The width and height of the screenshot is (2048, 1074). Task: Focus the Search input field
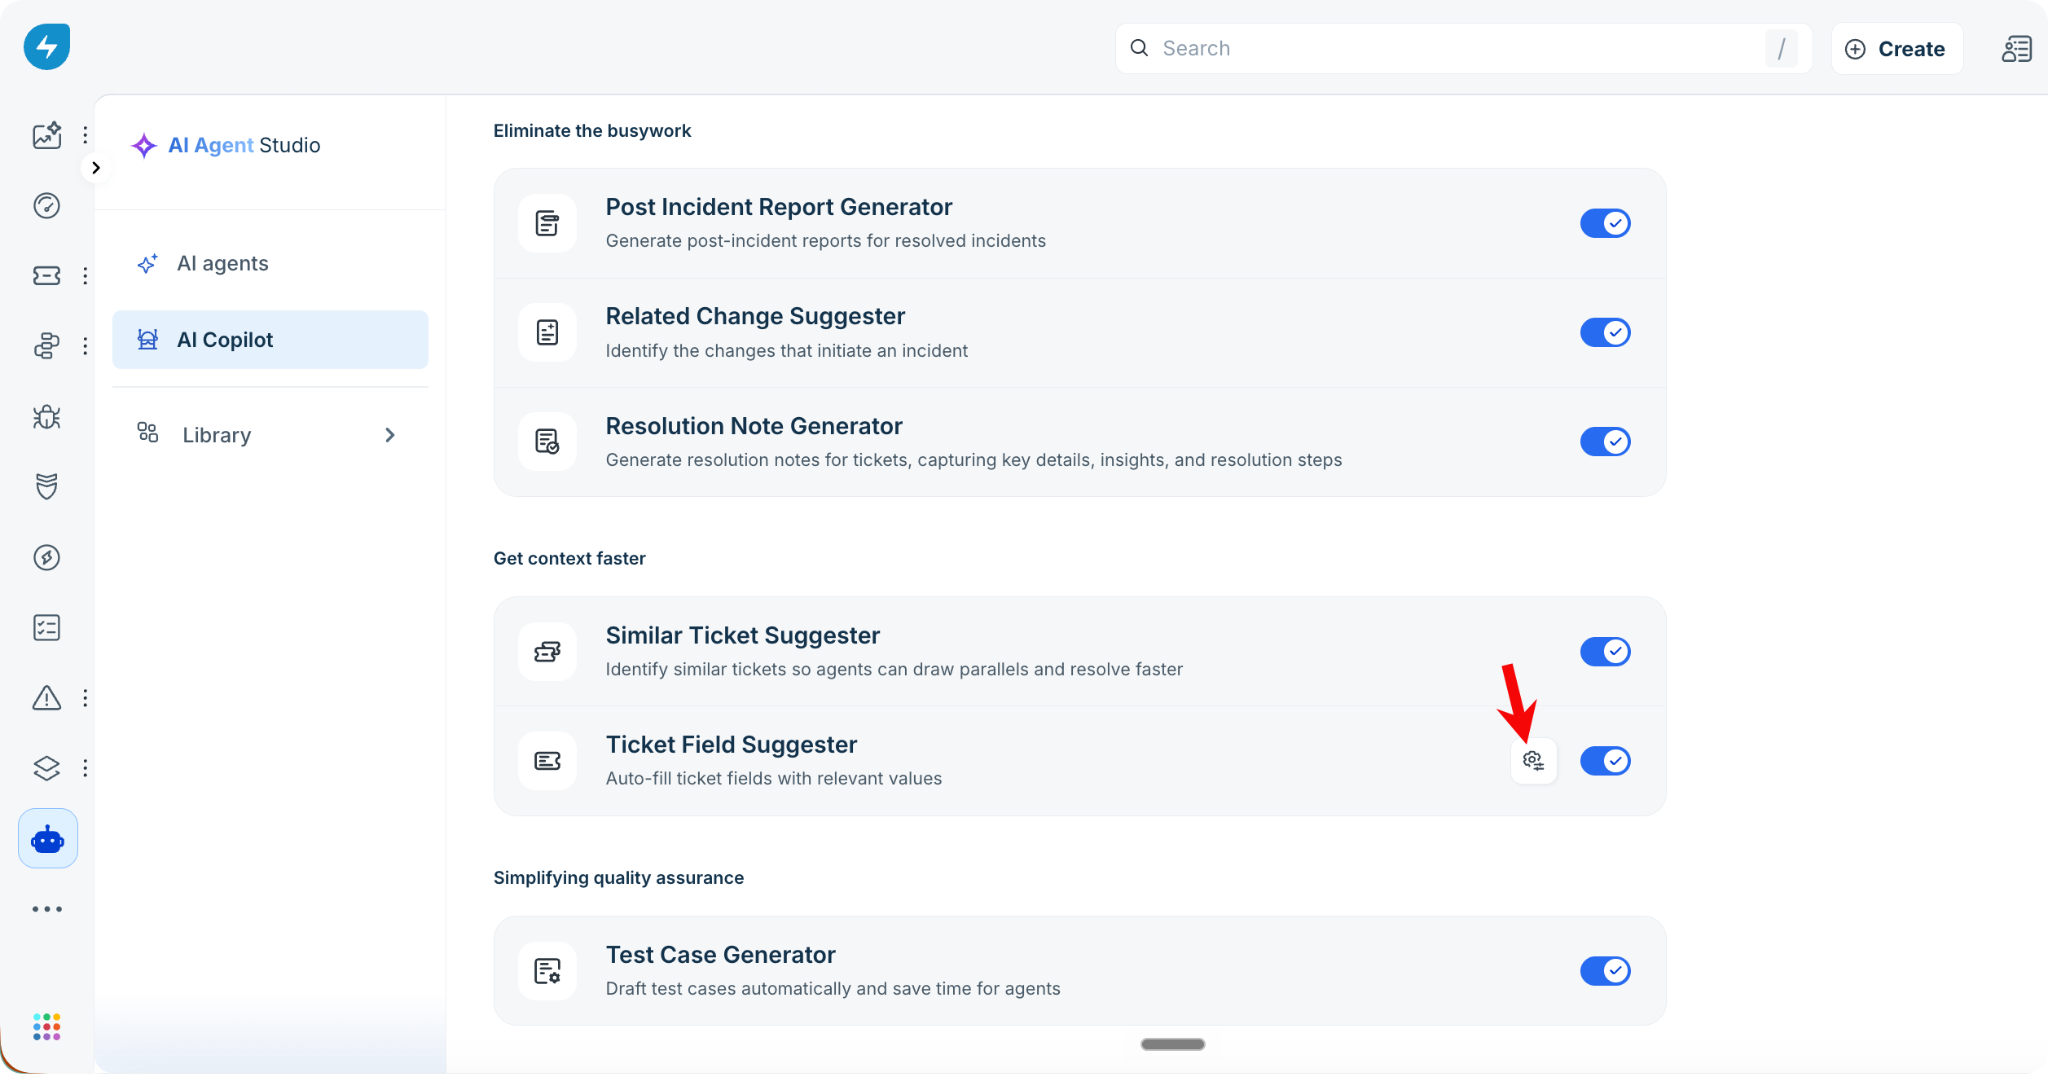click(x=1463, y=49)
